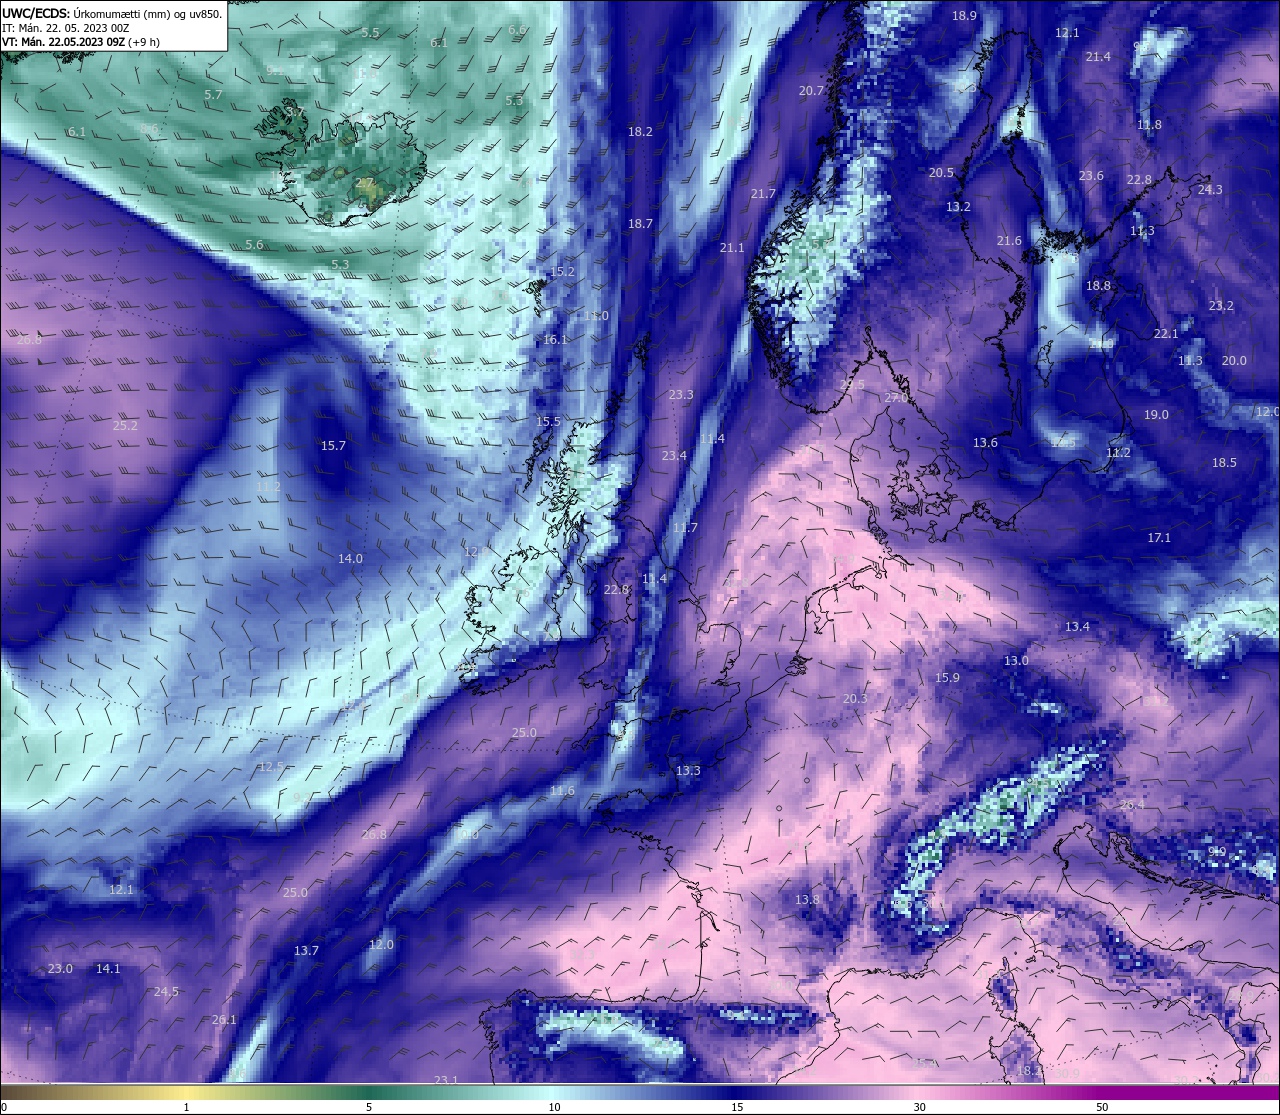Image resolution: width=1280 pixels, height=1115 pixels.
Task: Click the 30 mm mark on color scale
Action: tap(919, 1107)
